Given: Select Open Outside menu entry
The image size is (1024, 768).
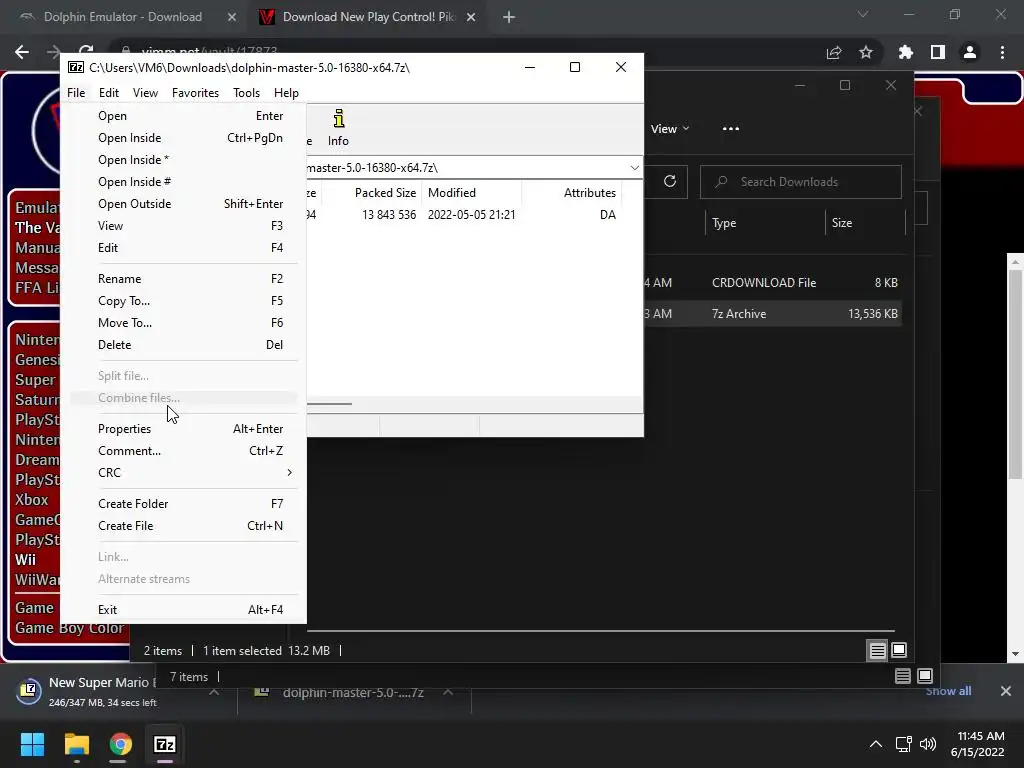Looking at the screenshot, I should [x=183, y=204].
